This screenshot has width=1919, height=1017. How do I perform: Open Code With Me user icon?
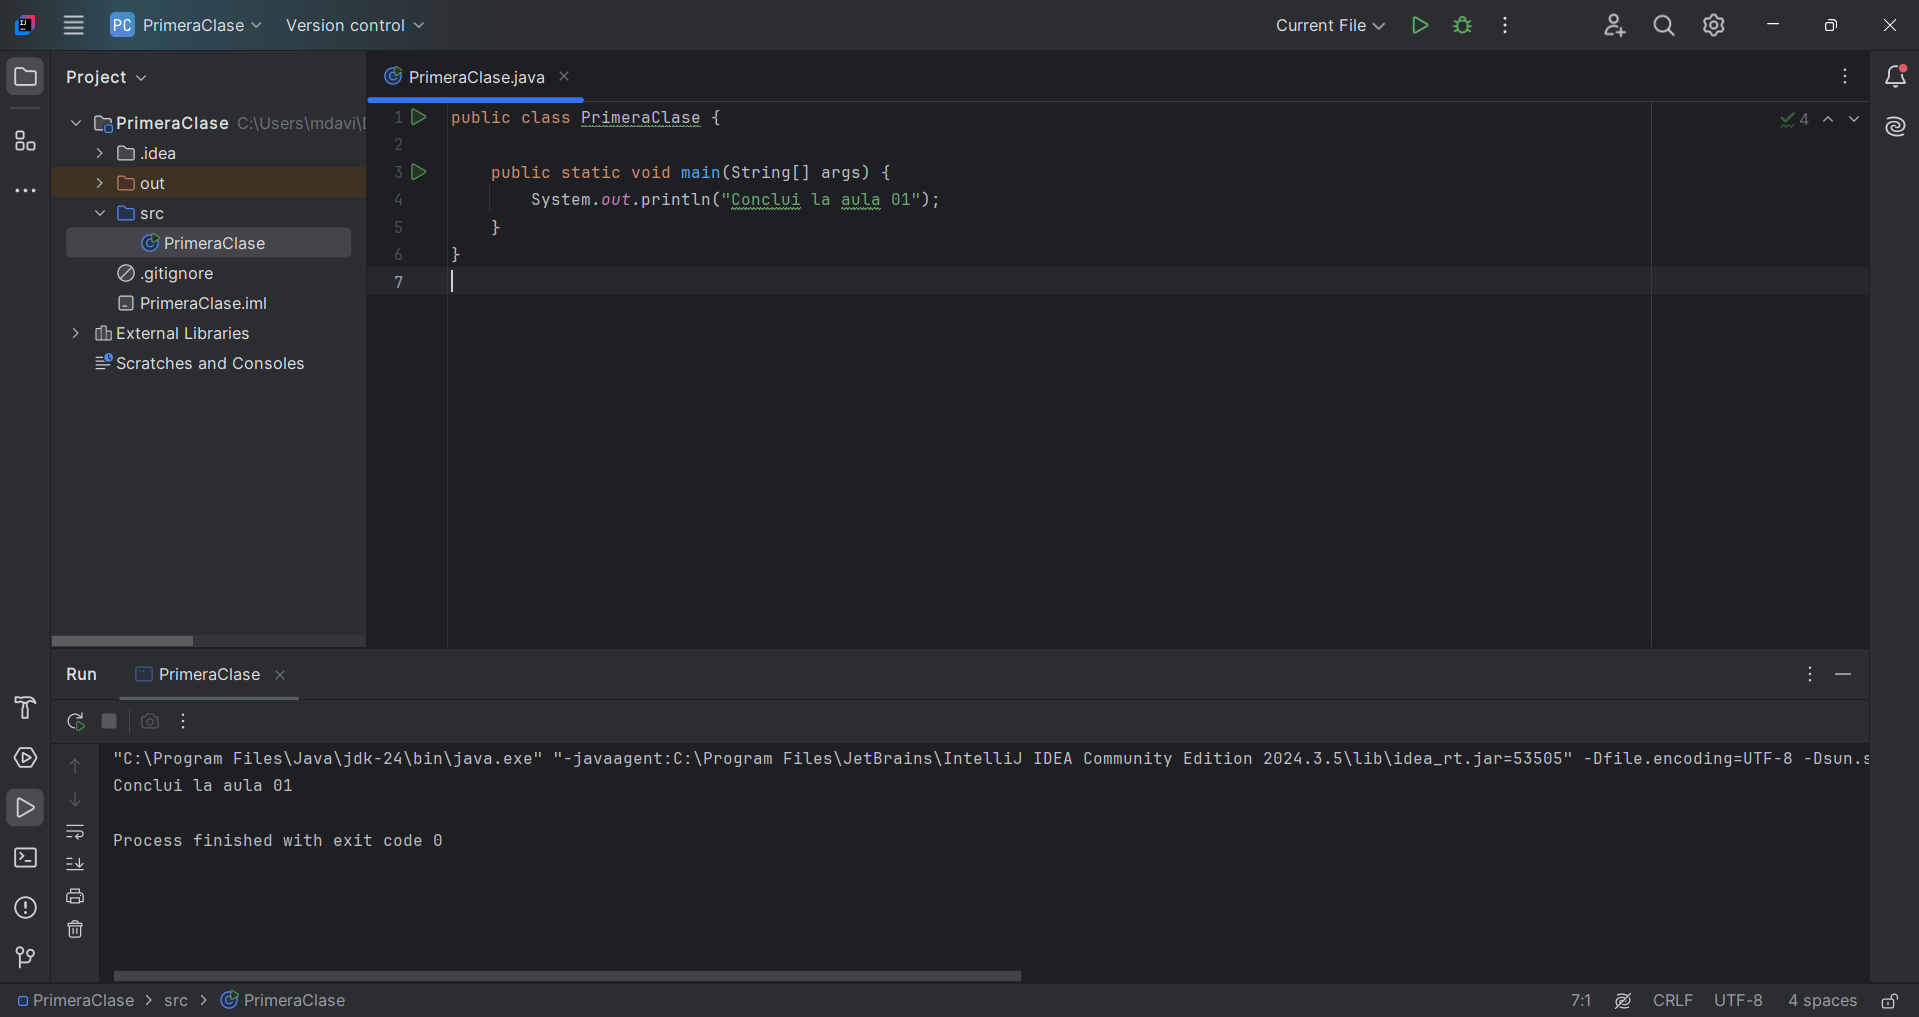(x=1614, y=25)
